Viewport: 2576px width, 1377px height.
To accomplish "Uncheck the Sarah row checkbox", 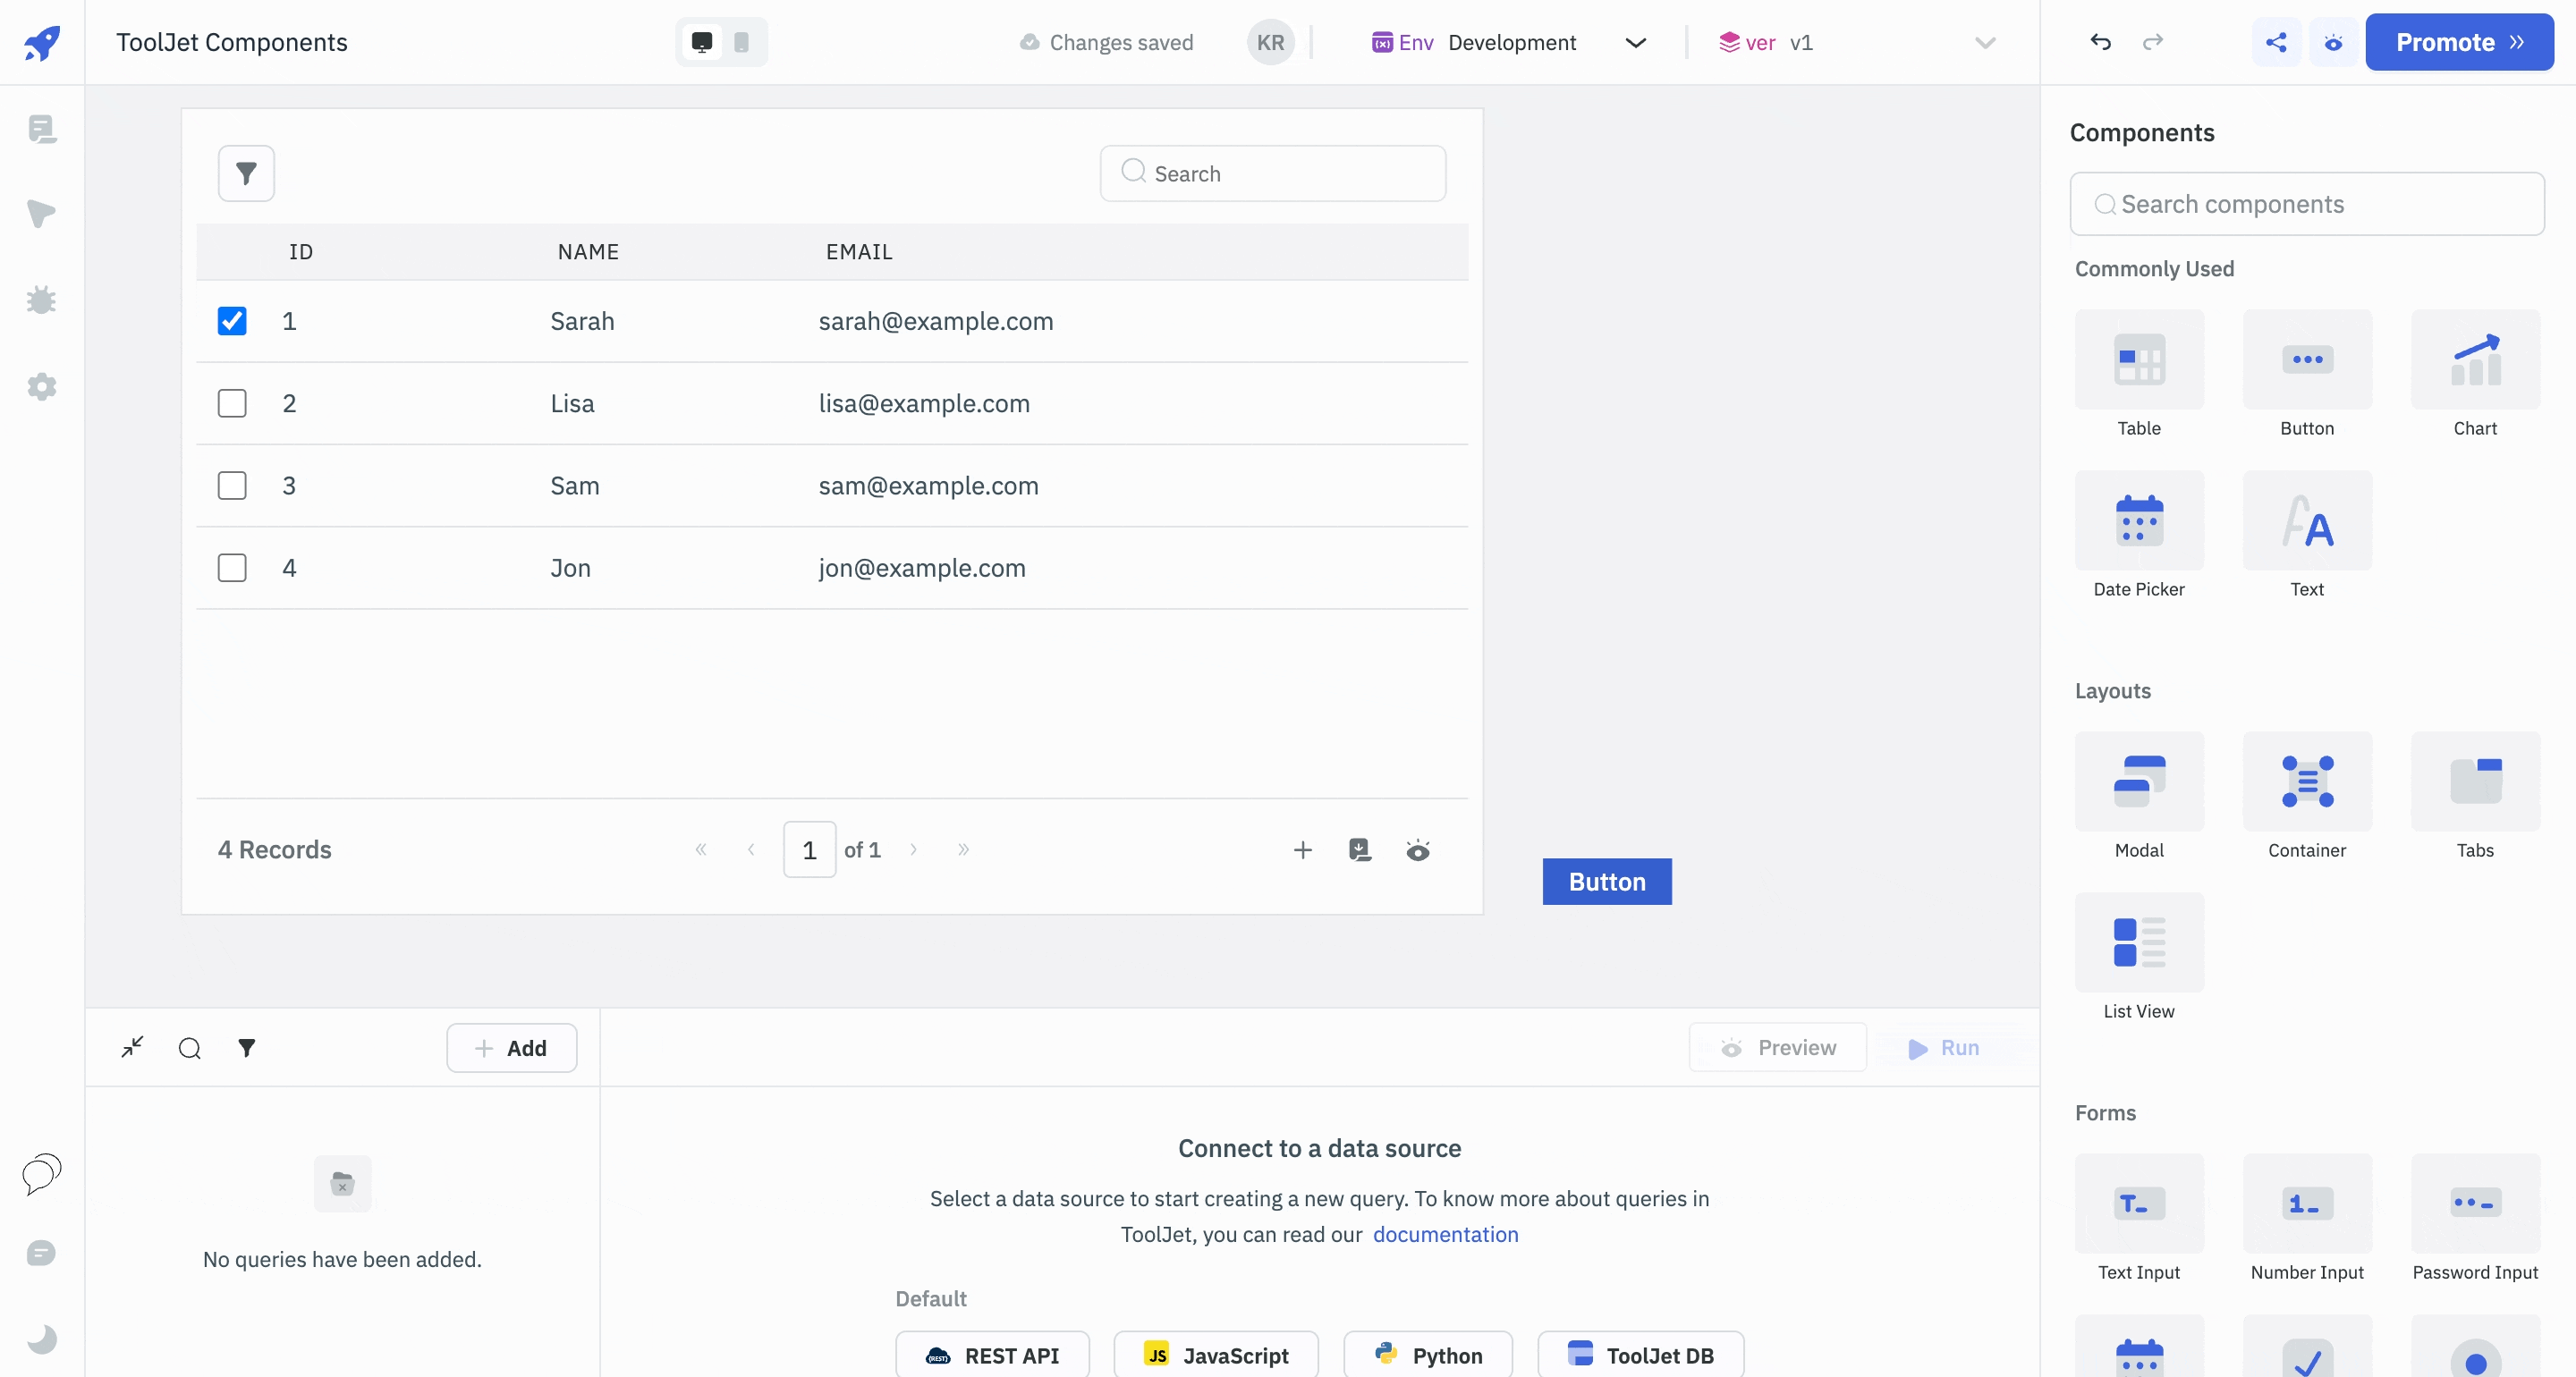I will [232, 321].
